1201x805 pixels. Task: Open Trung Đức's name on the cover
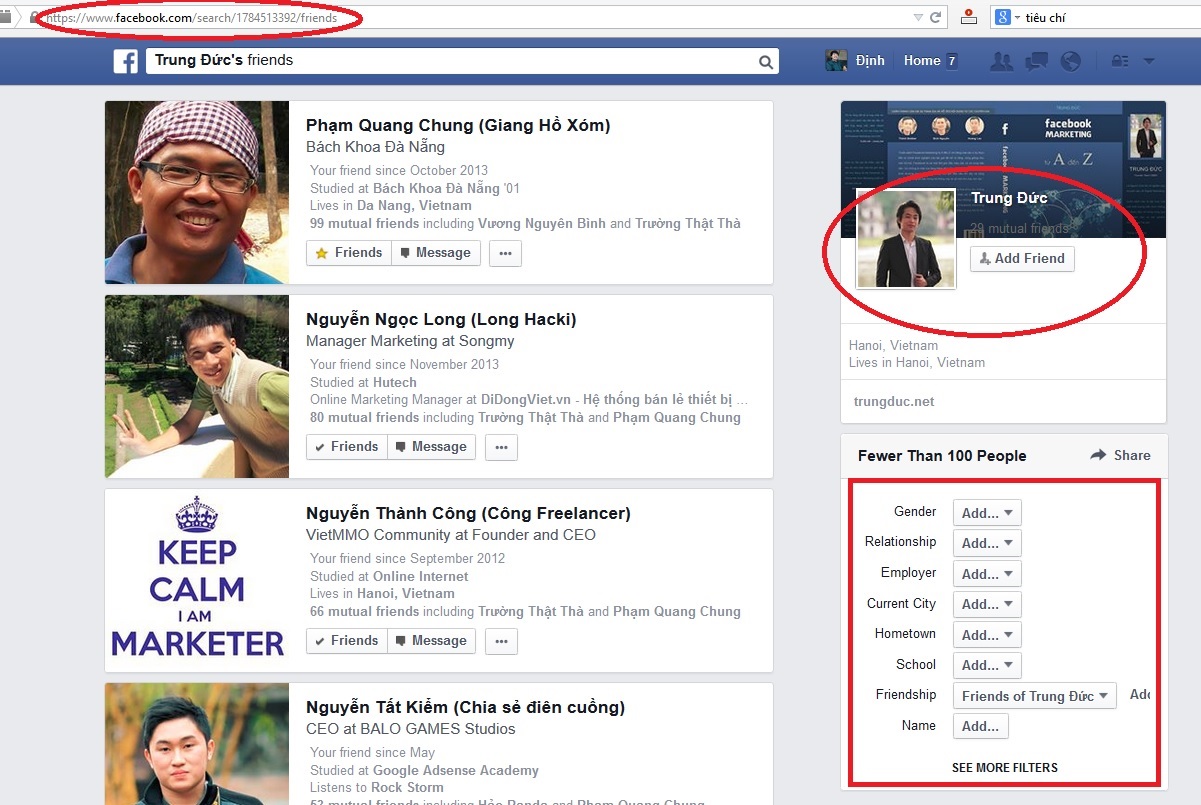pos(1009,198)
